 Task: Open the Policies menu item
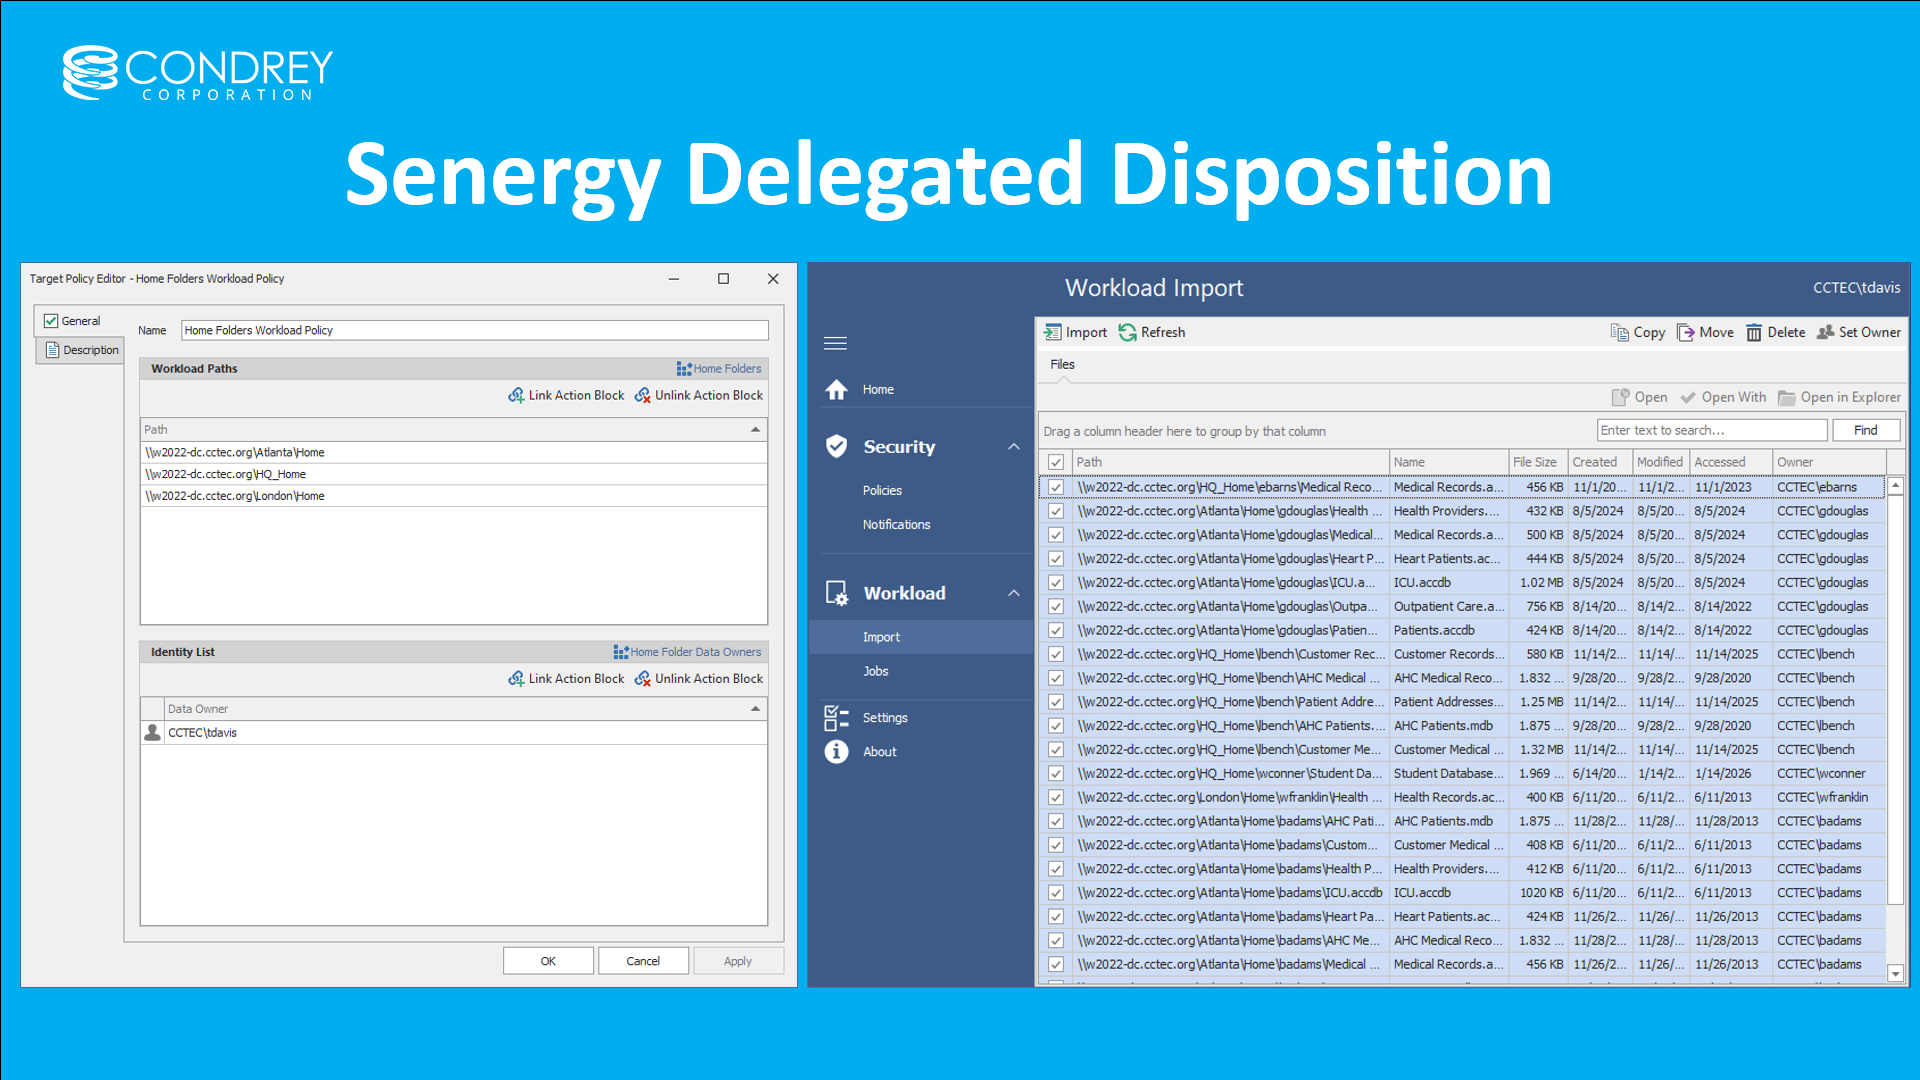click(882, 490)
